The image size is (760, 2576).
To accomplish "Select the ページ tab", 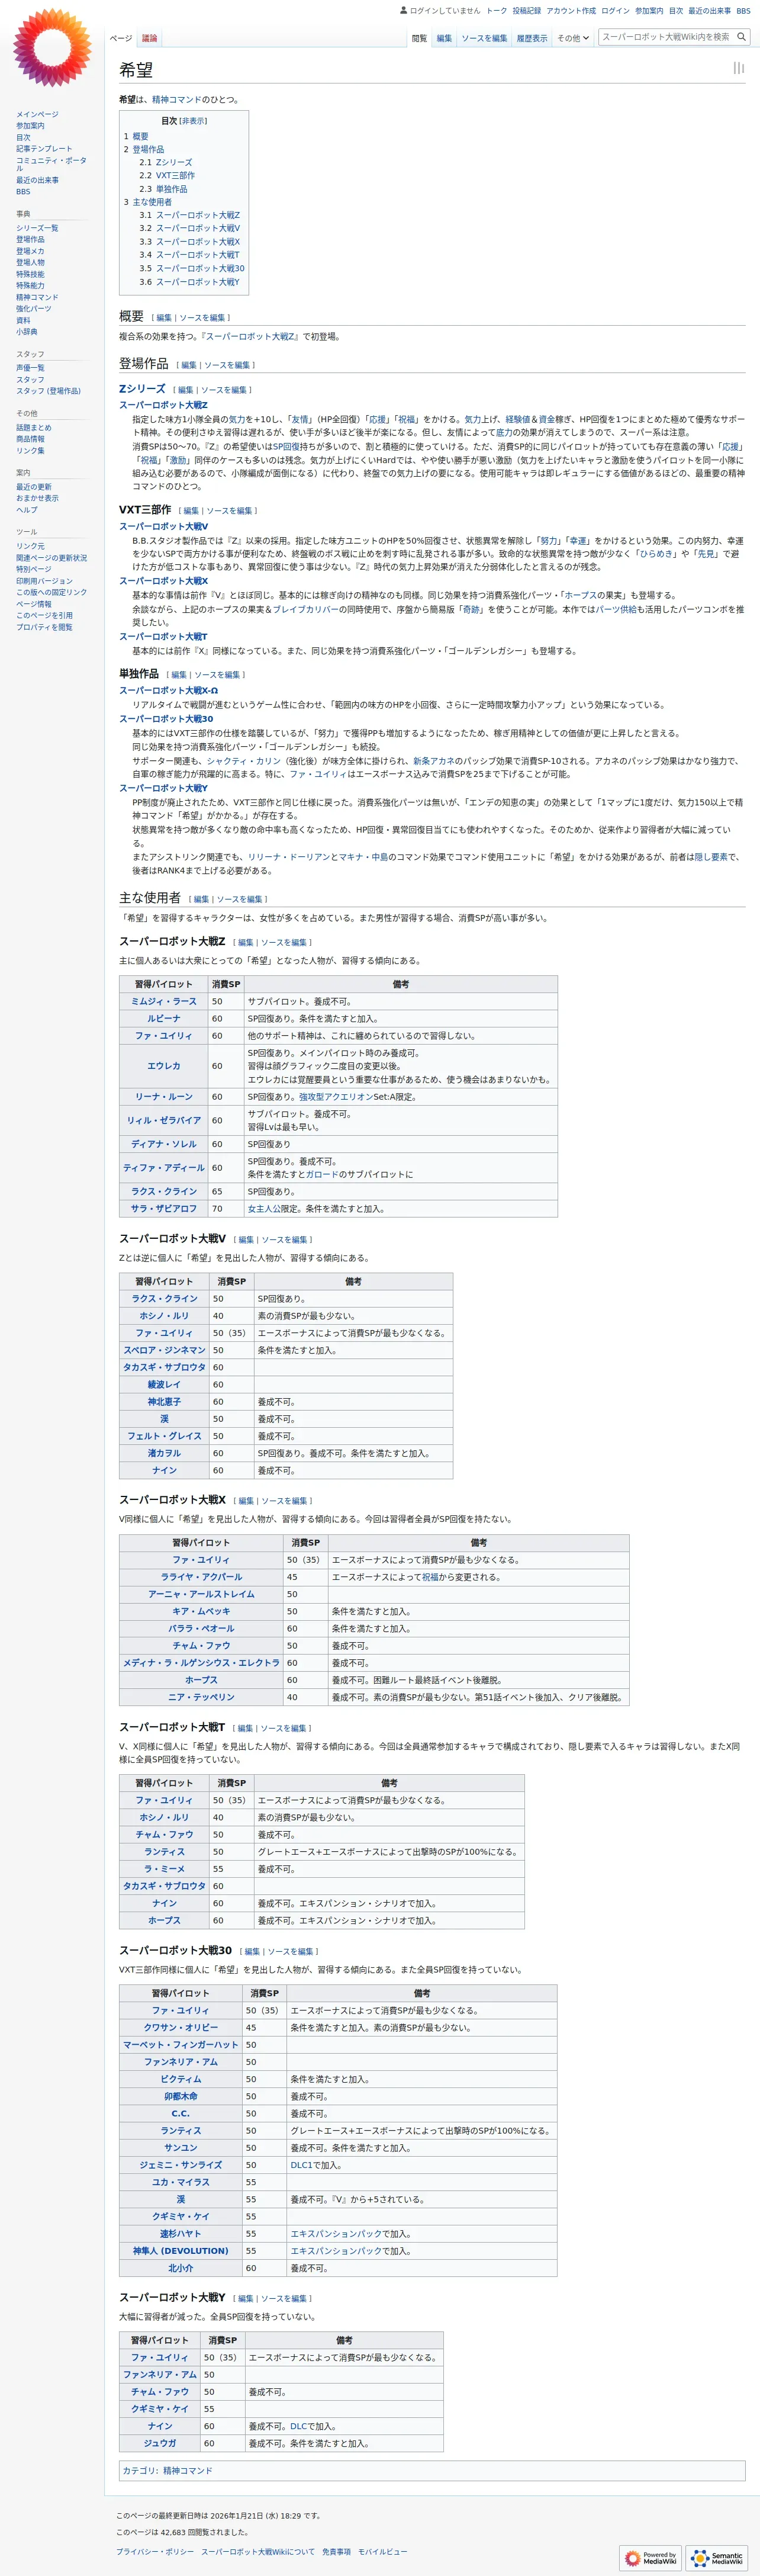I will (120, 38).
